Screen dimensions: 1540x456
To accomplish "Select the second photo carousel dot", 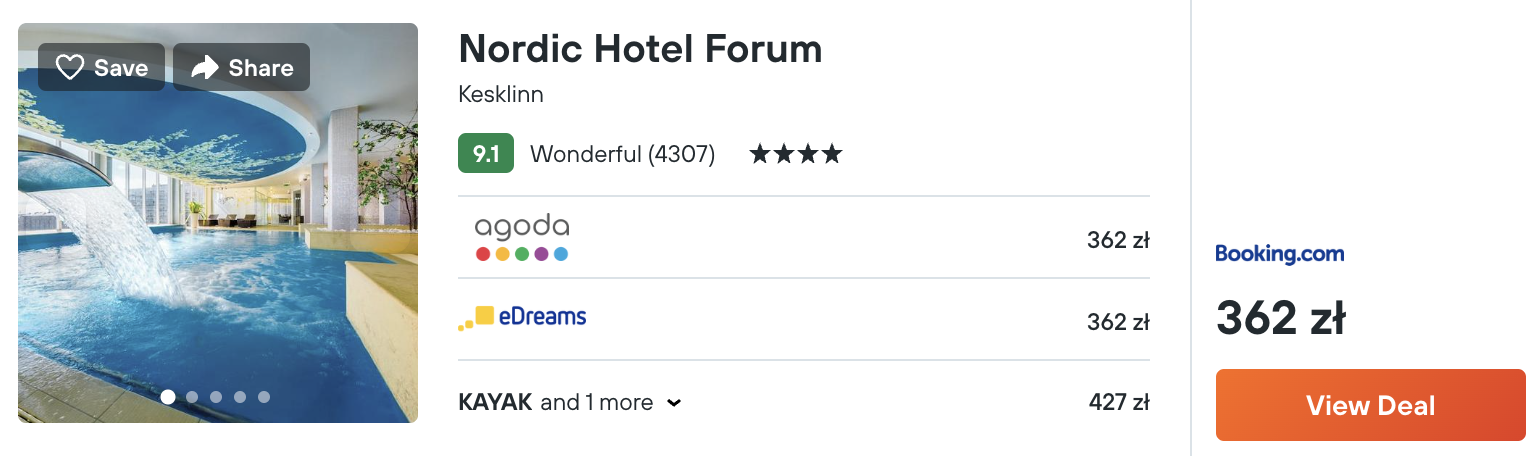I will pos(192,397).
